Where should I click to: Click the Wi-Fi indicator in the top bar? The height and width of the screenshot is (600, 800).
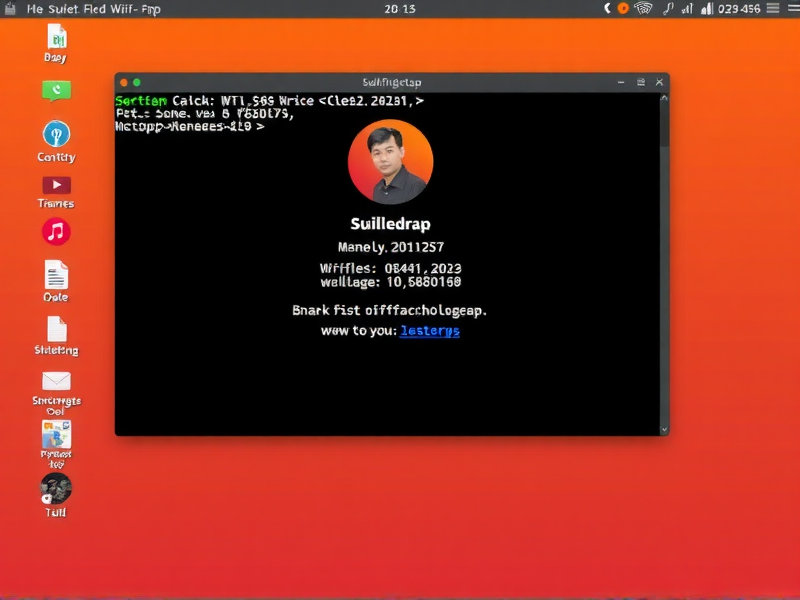(645, 9)
